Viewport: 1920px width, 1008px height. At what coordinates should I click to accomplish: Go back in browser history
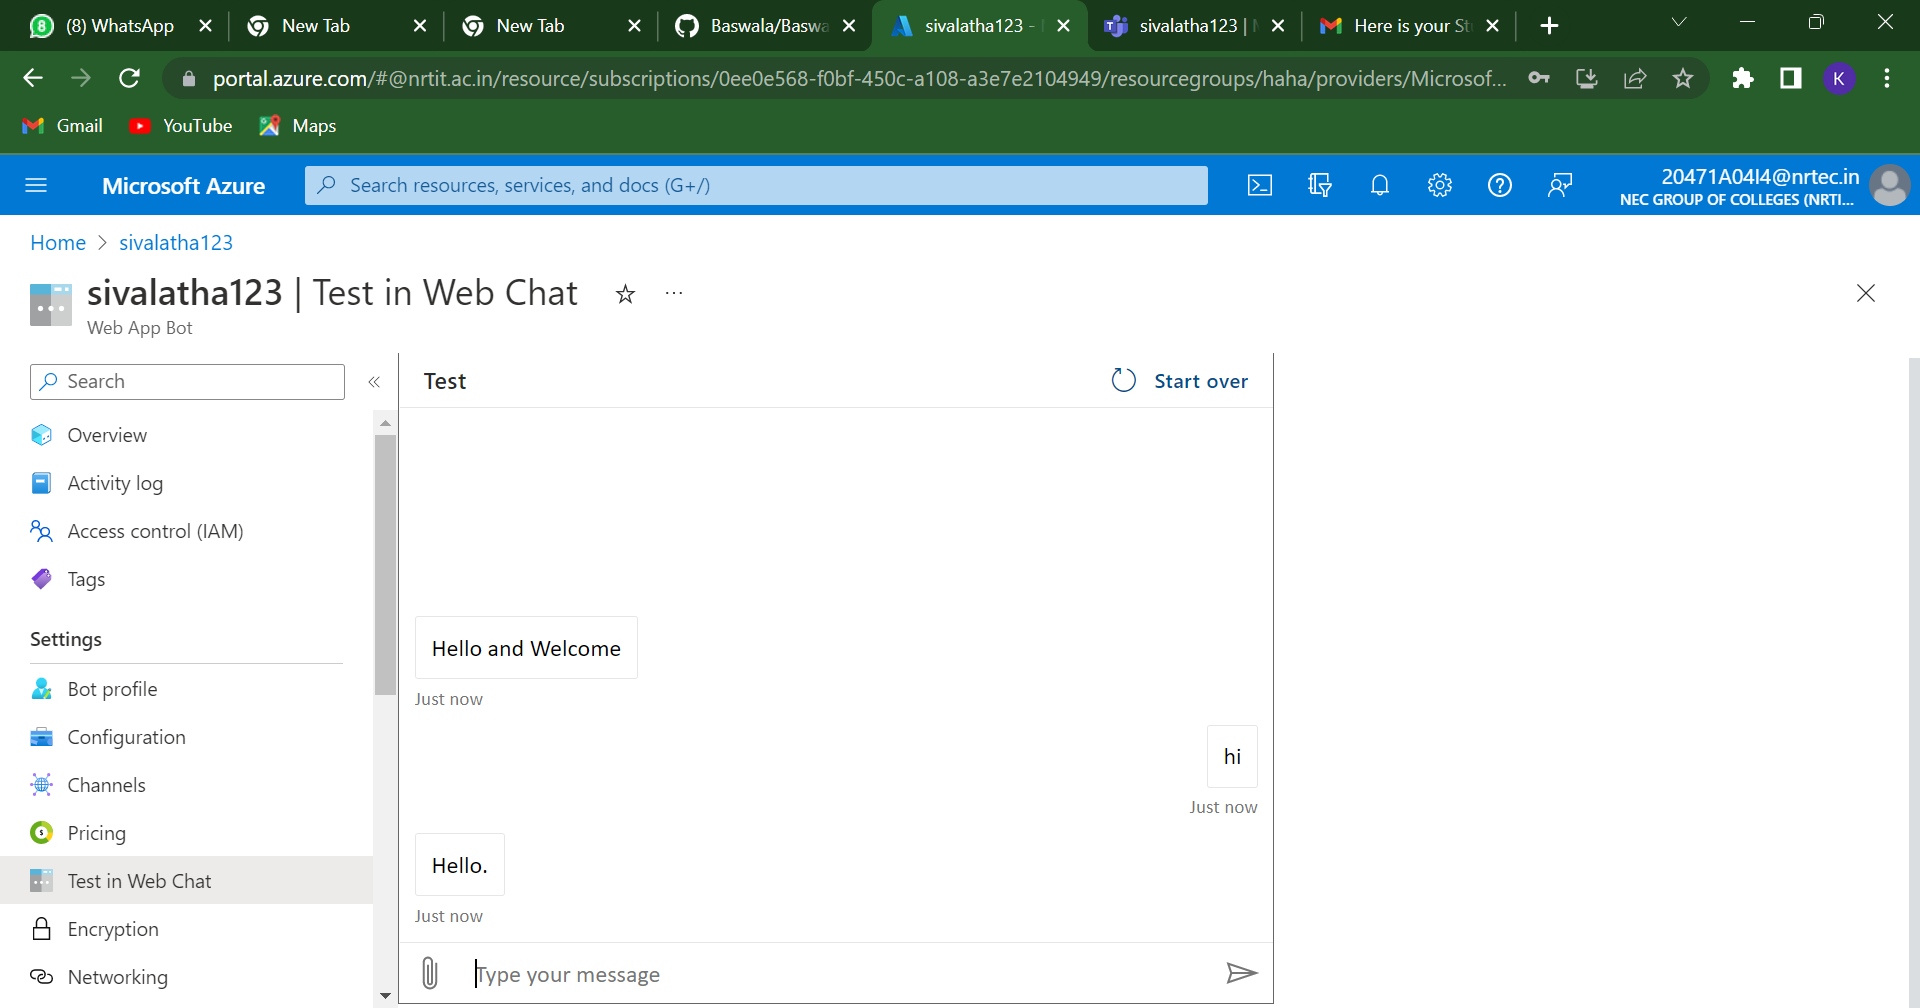pos(33,78)
